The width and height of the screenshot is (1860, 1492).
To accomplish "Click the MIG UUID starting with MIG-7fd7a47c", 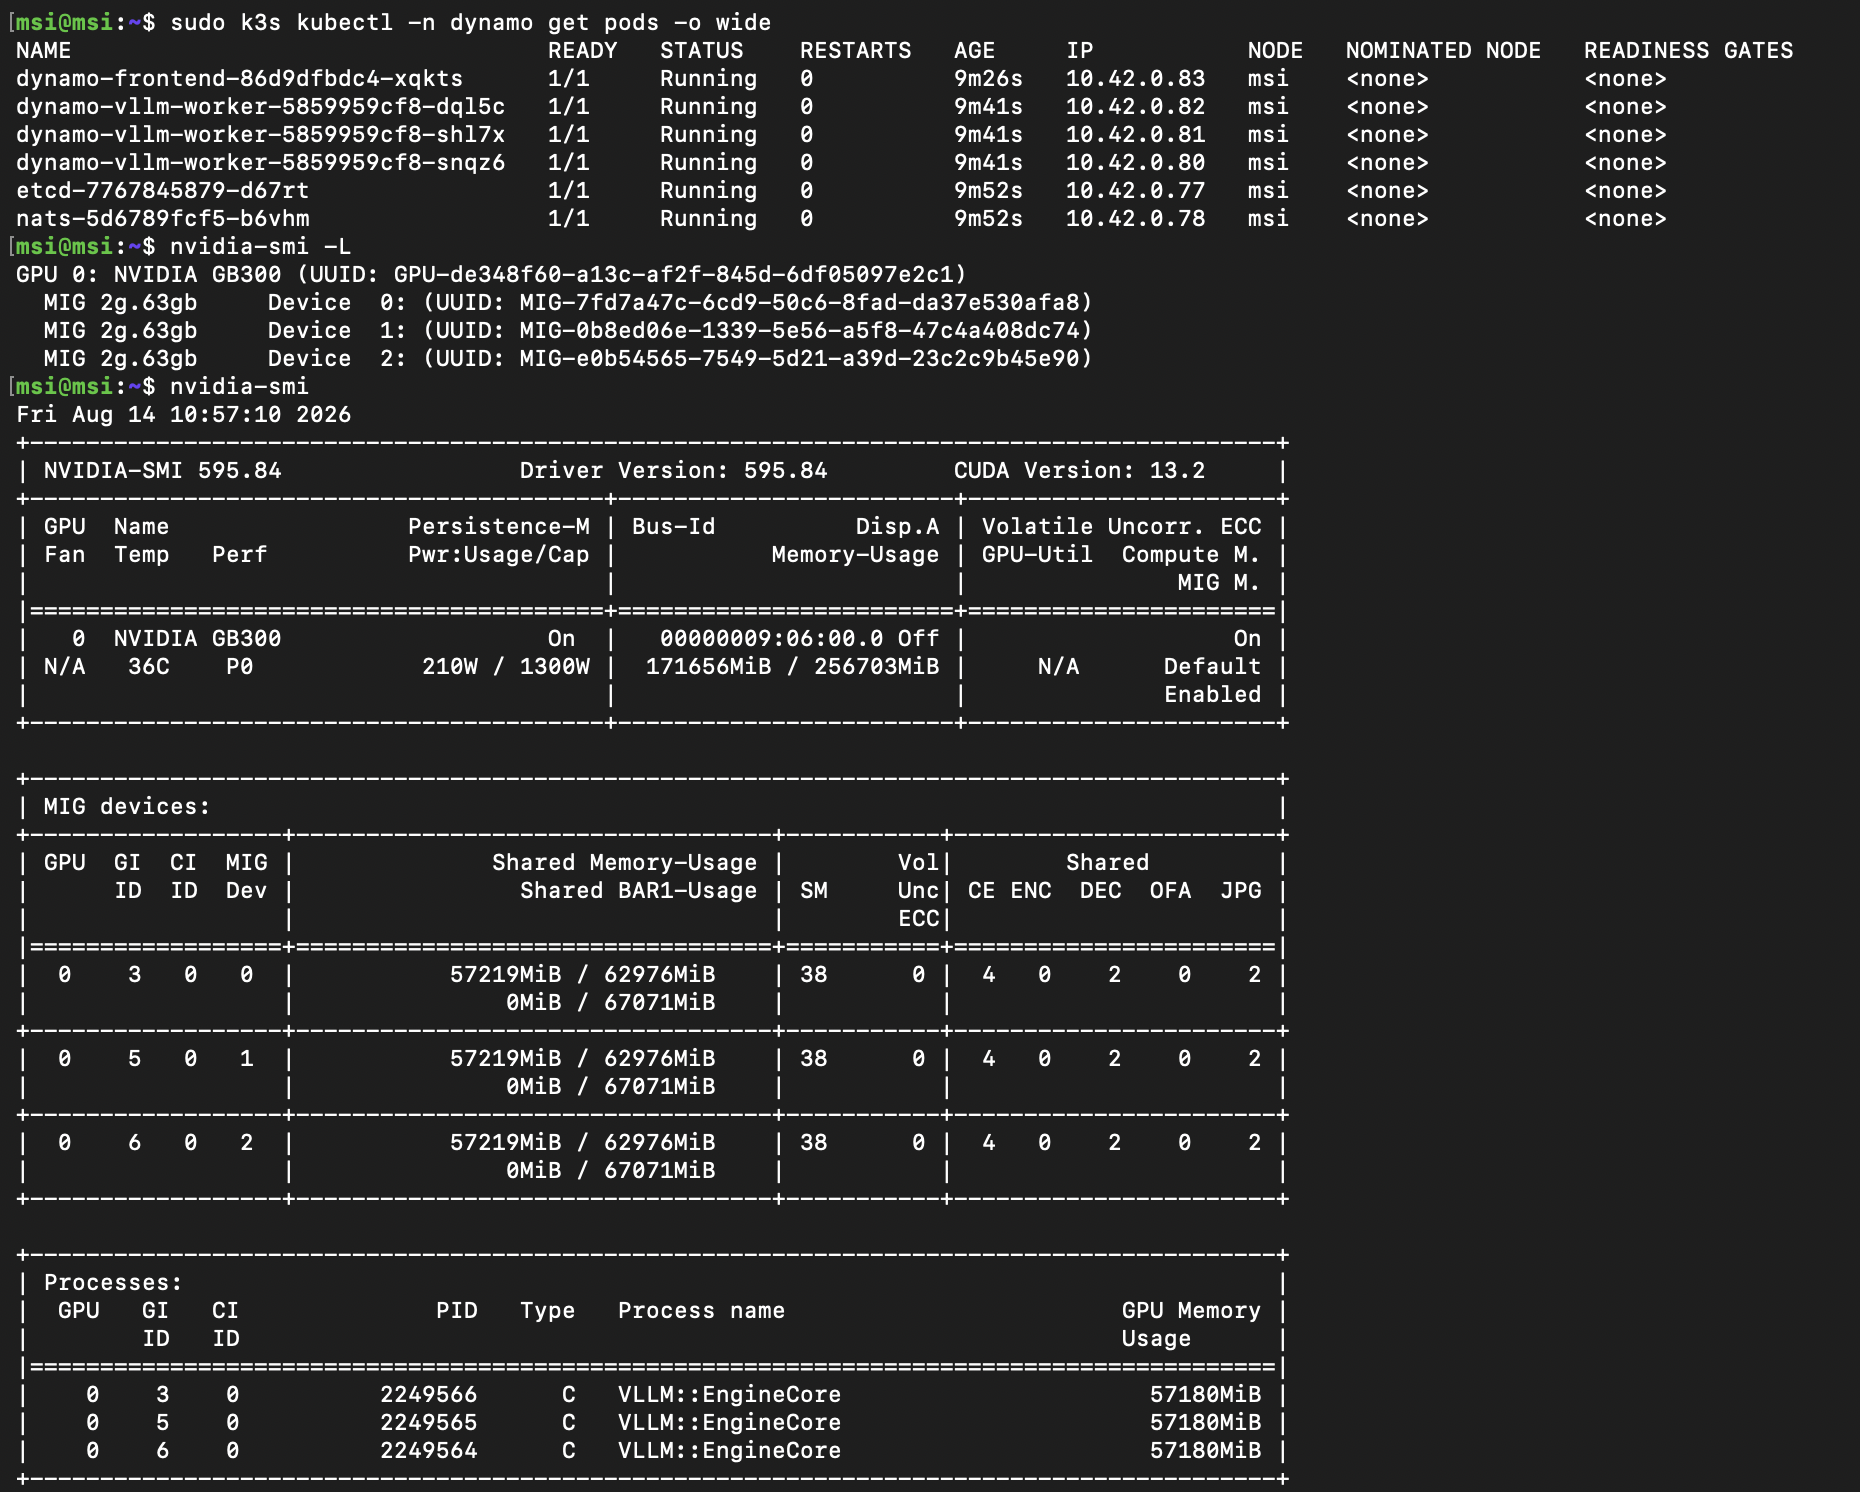I will [x=800, y=302].
